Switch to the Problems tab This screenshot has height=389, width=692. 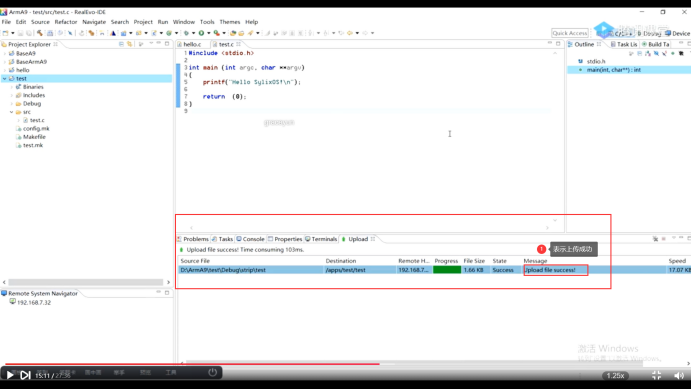[193, 239]
